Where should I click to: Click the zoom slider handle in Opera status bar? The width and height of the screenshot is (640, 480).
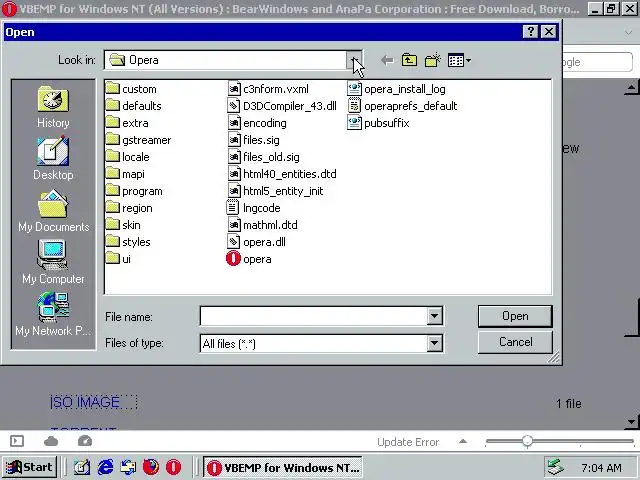pyautogui.click(x=527, y=441)
